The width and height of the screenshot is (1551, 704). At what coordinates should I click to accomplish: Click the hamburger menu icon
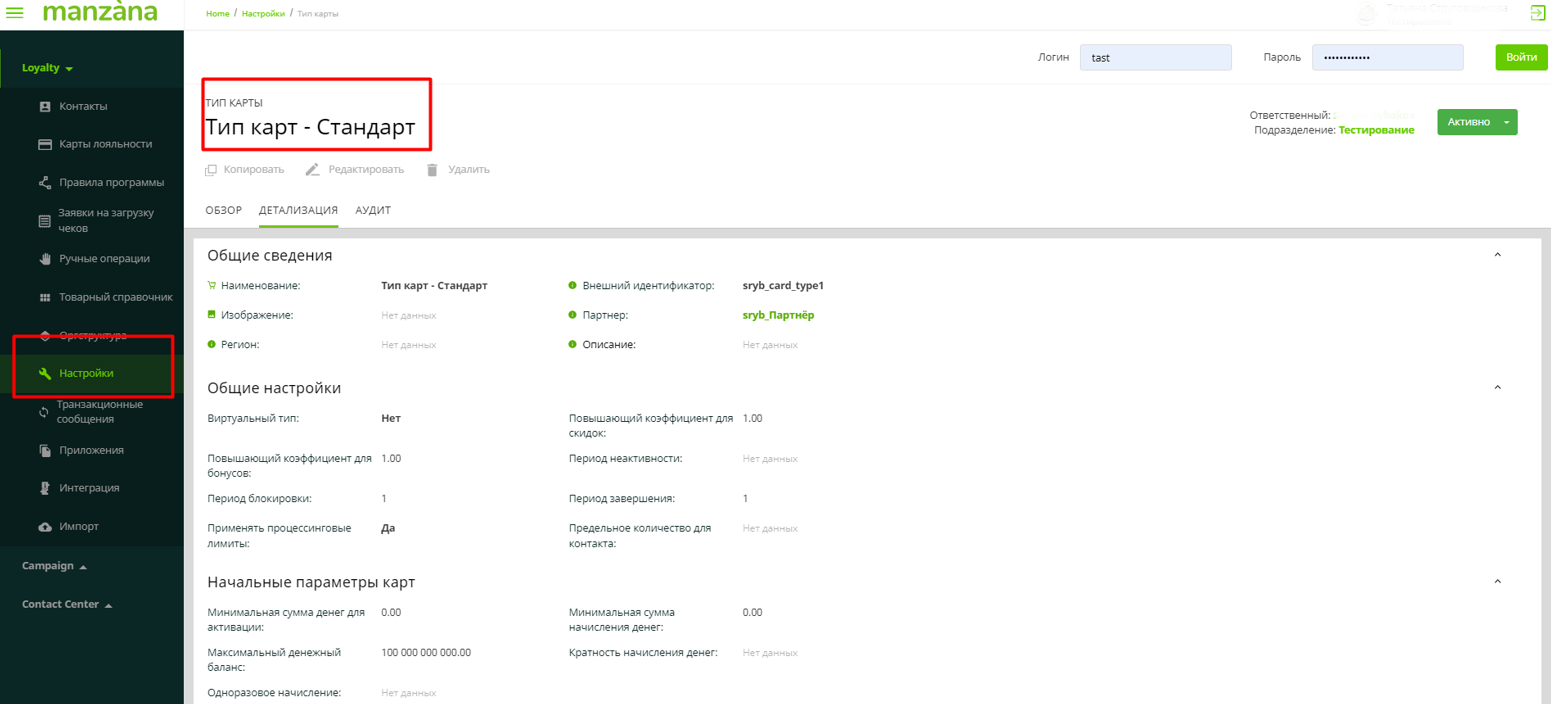tap(15, 14)
